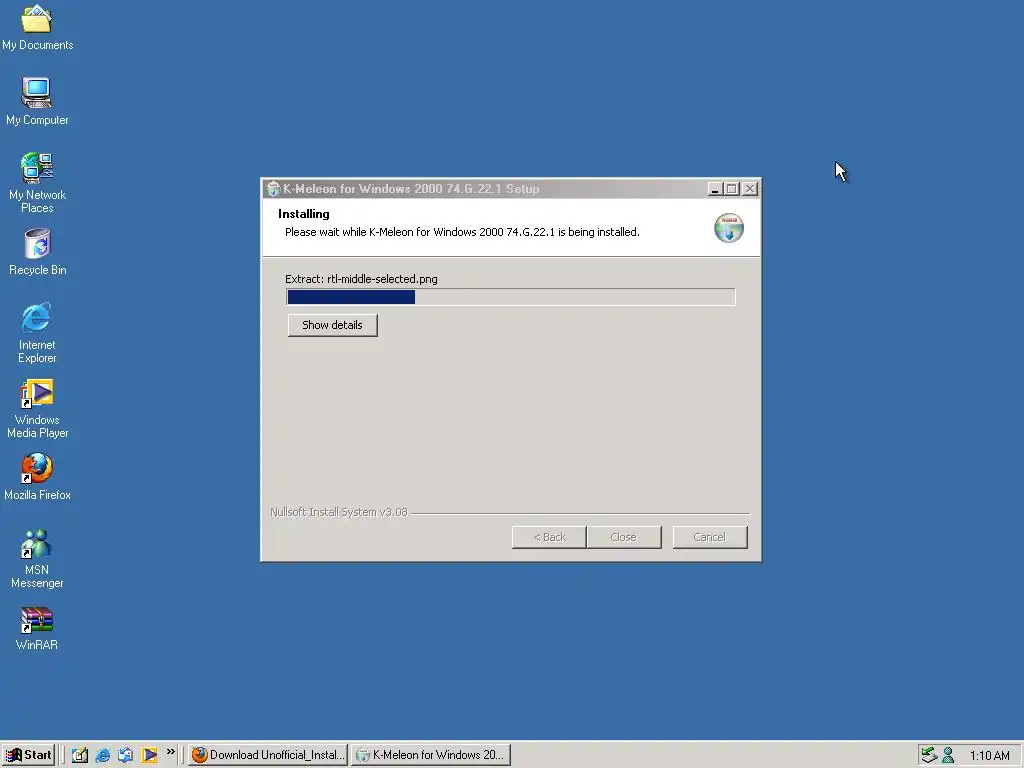Select the Internet Explorer desktop shortcut

click(37, 332)
